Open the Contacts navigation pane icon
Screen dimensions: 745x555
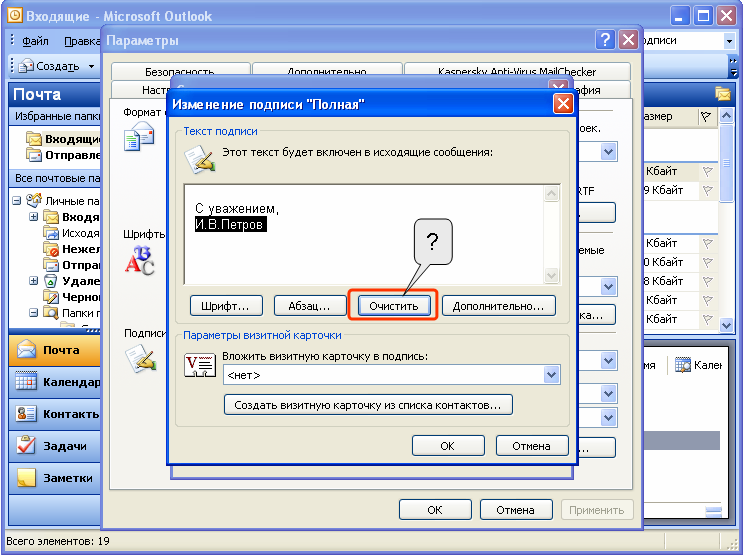tap(26, 414)
